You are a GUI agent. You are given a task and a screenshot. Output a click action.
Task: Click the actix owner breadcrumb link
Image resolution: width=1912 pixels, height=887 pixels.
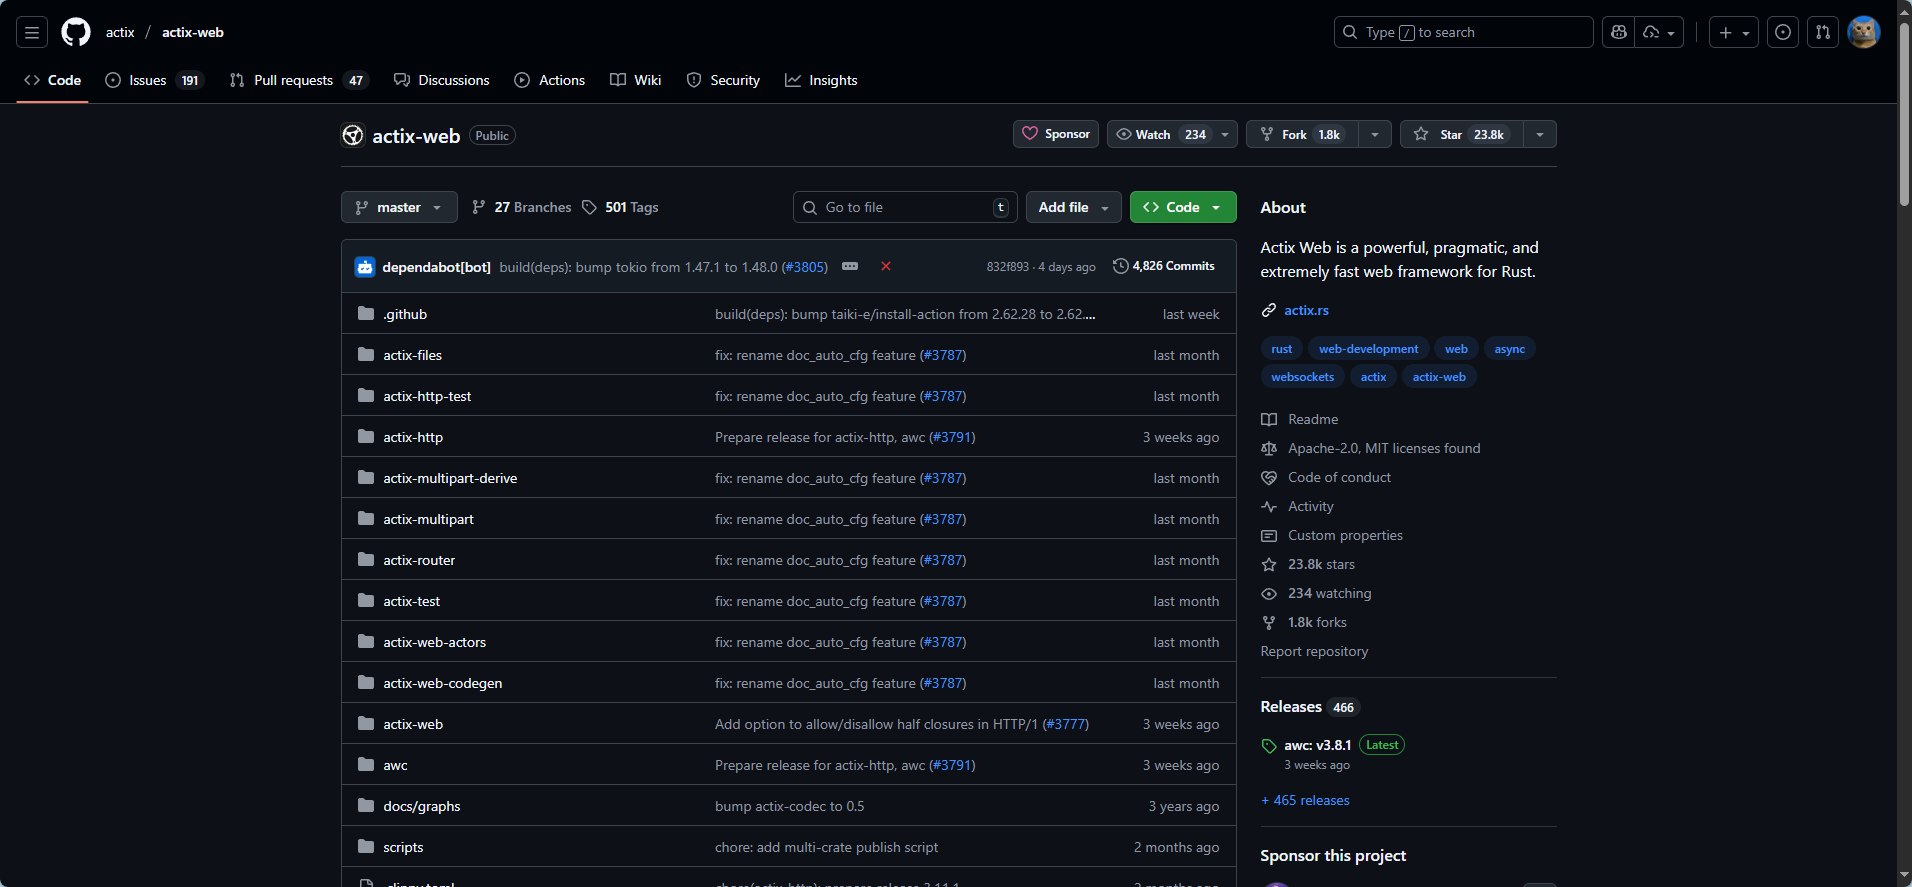tap(120, 32)
